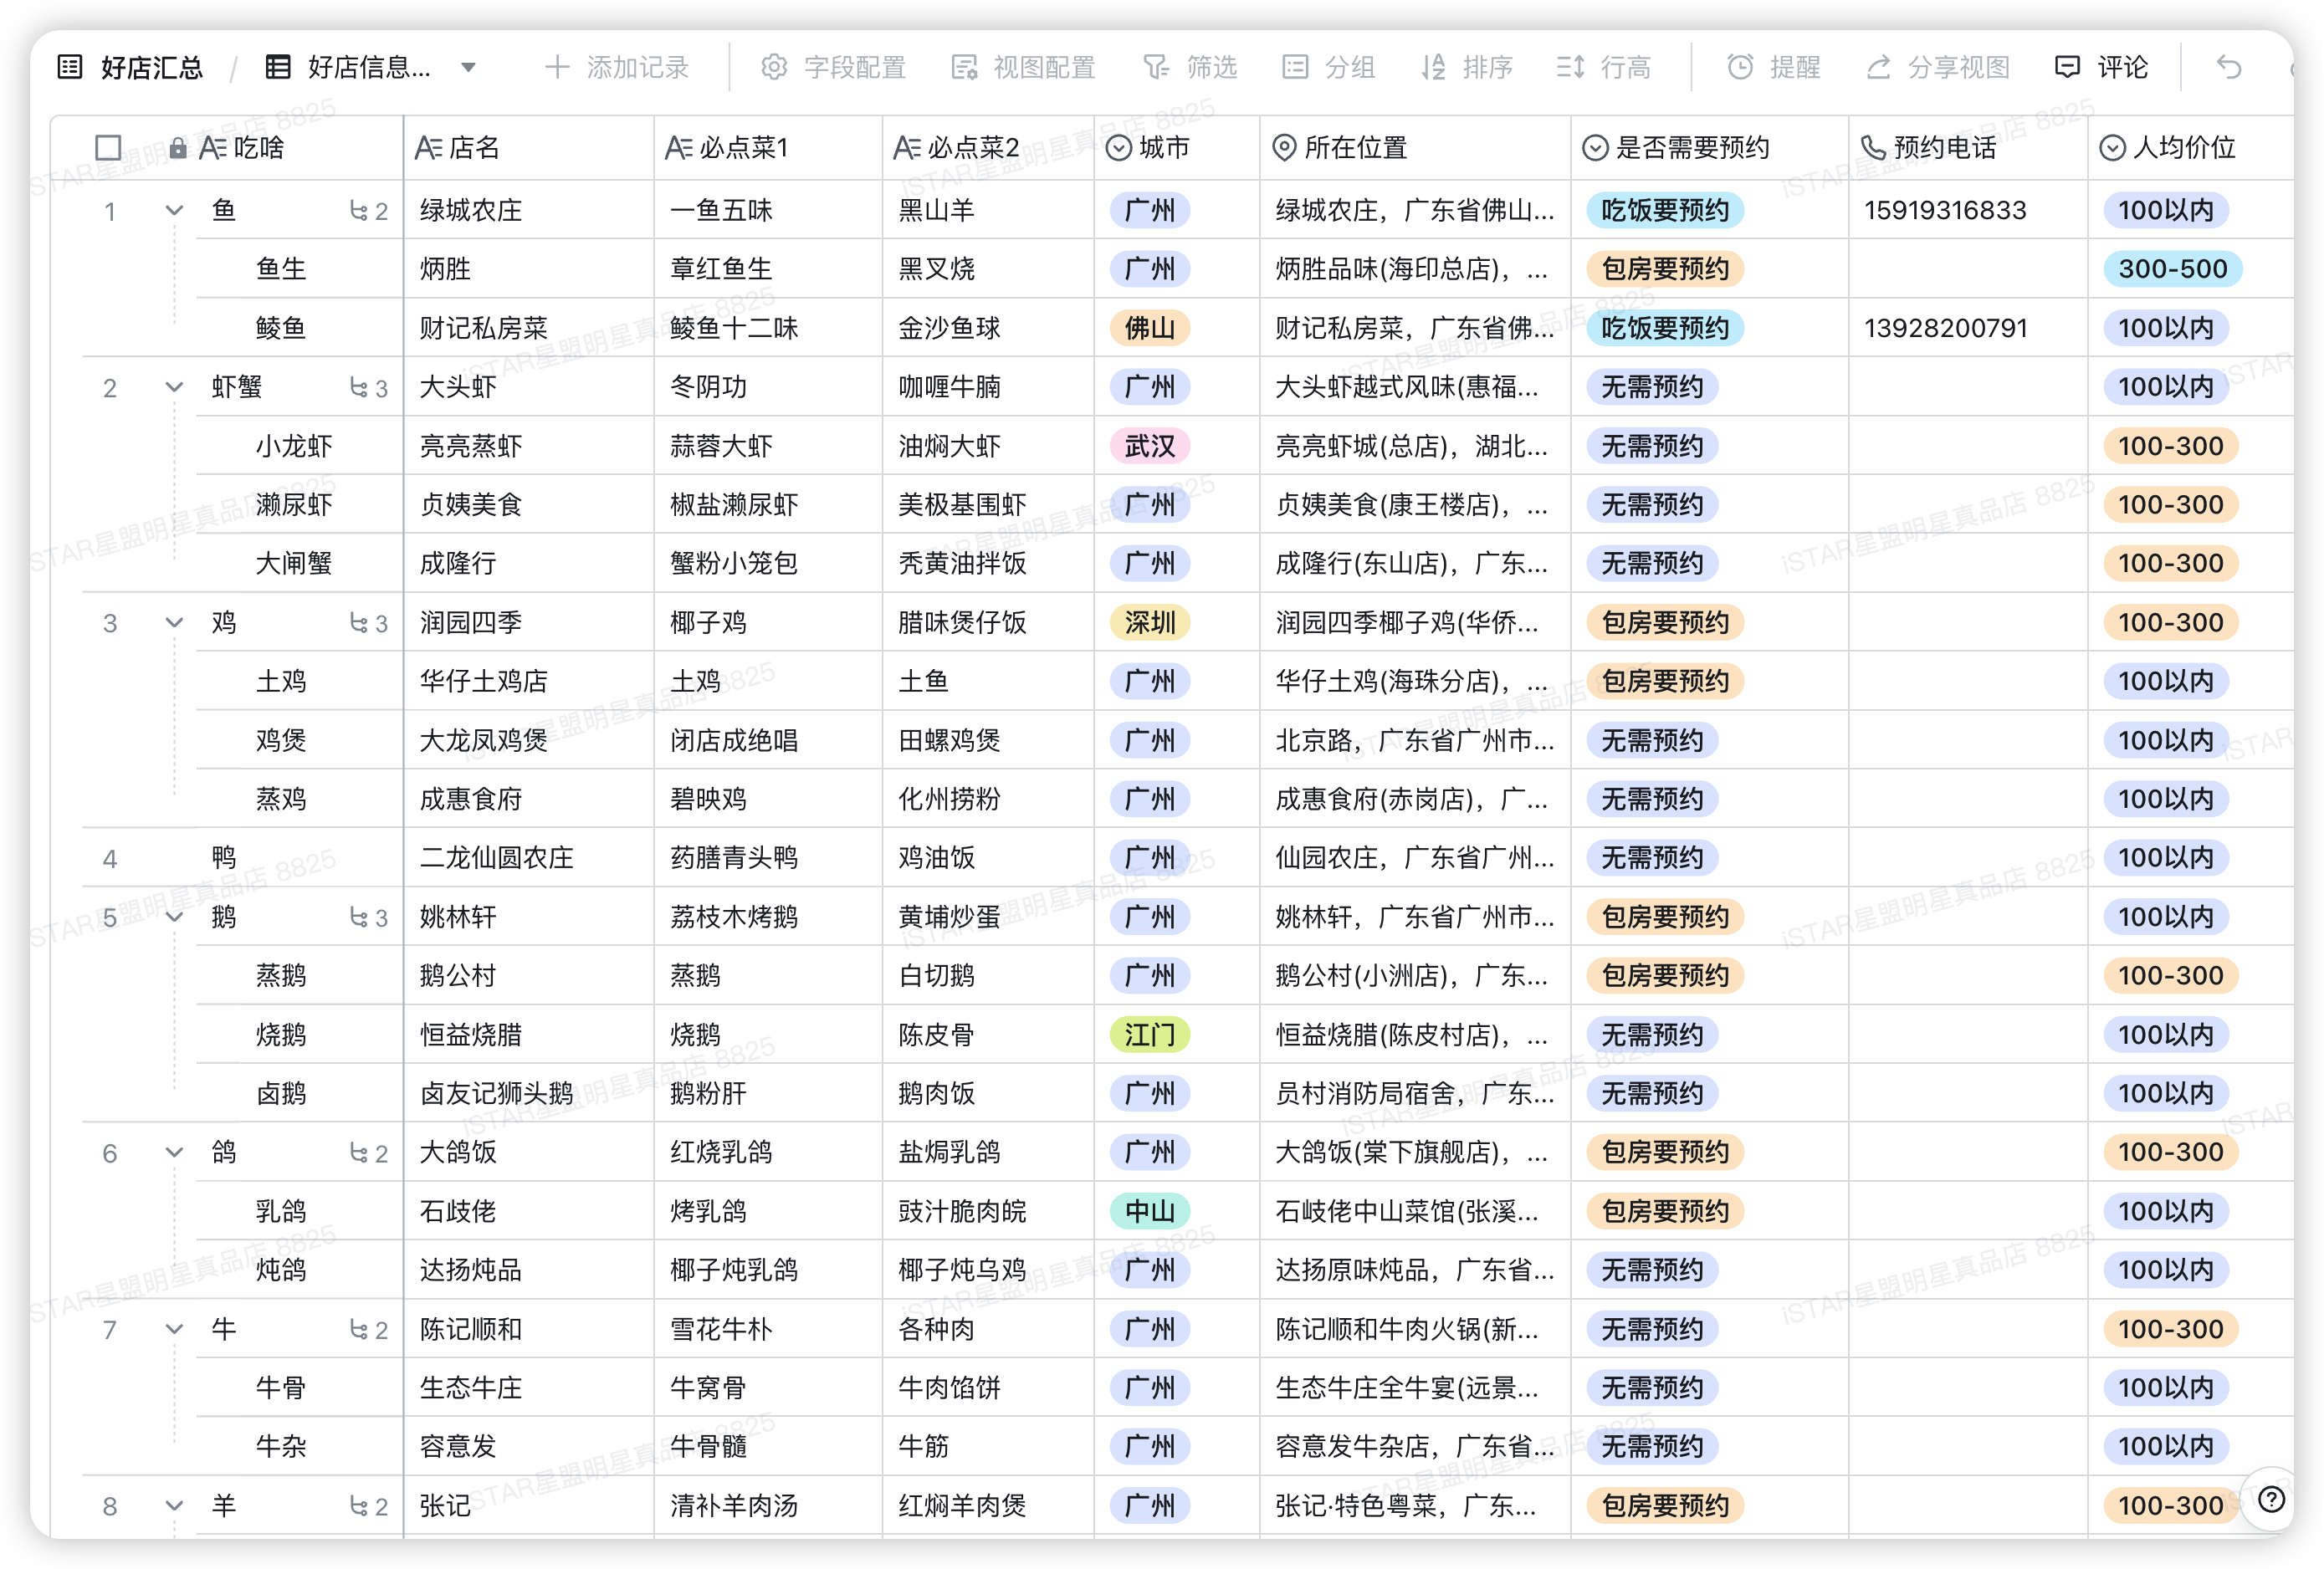Click 添加记录 to add a record
The image size is (2324, 1569).
tap(617, 67)
